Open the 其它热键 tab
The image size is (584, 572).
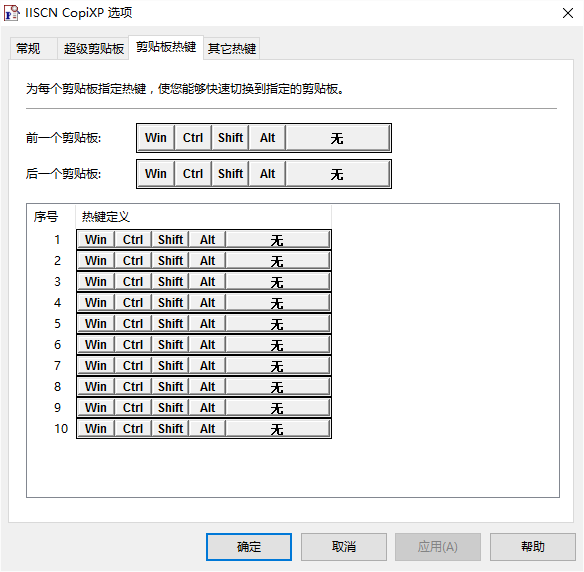[x=232, y=48]
